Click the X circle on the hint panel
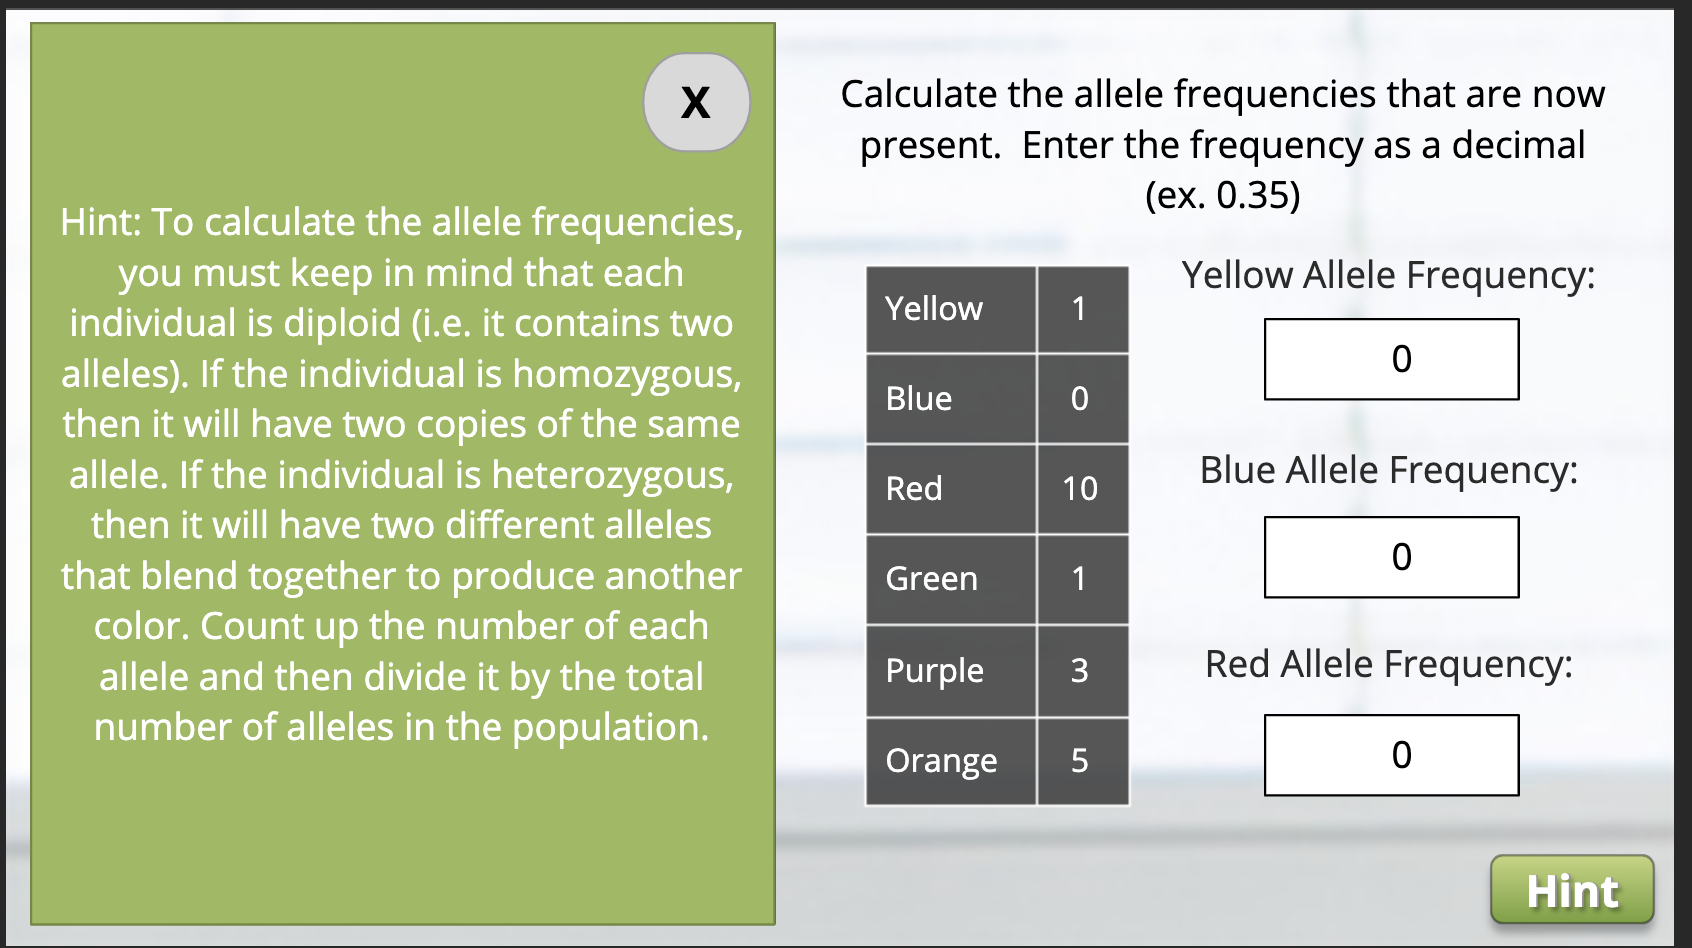Viewport: 1692px width, 948px height. [696, 101]
